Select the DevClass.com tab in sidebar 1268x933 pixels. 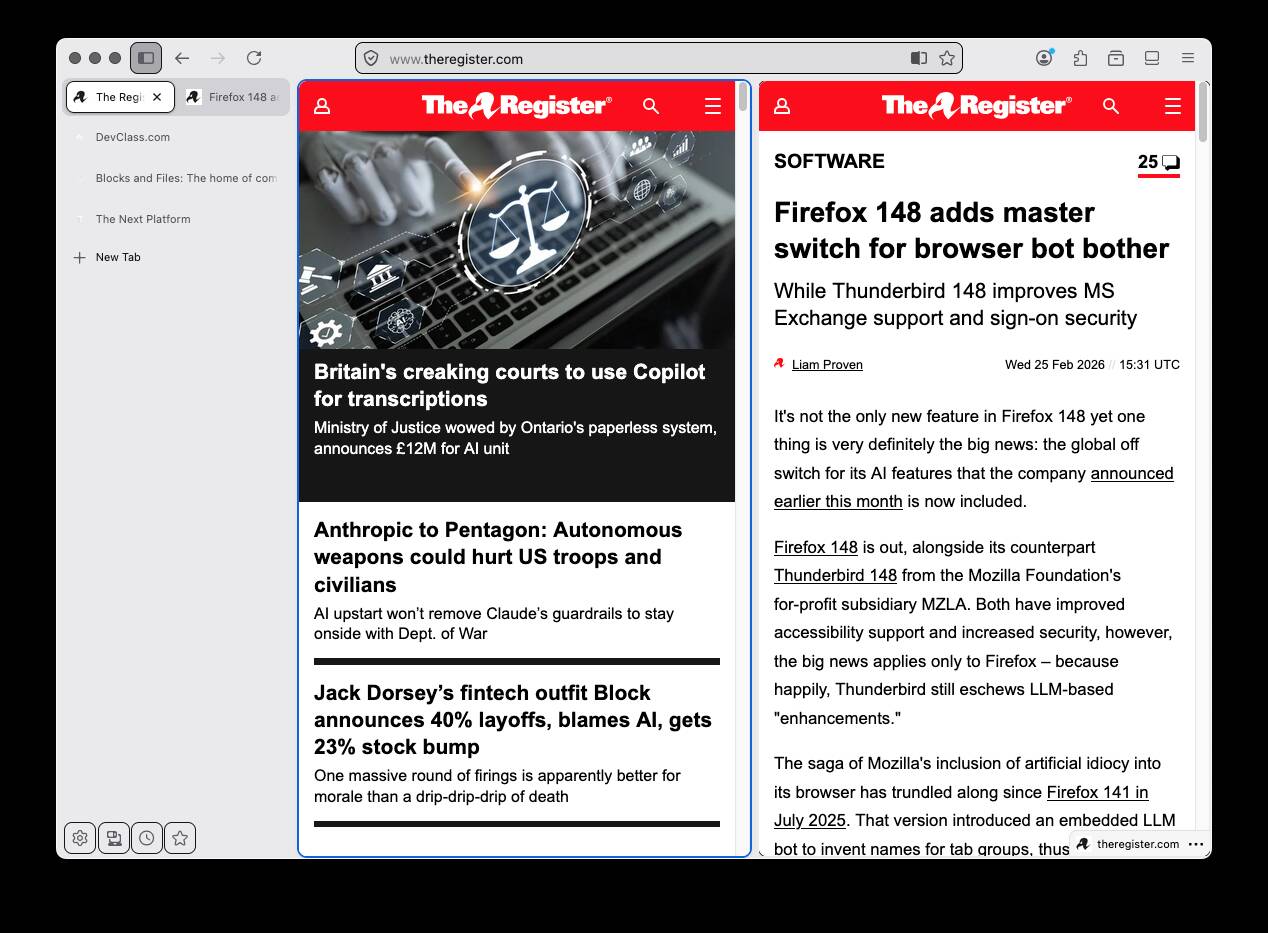(133, 137)
